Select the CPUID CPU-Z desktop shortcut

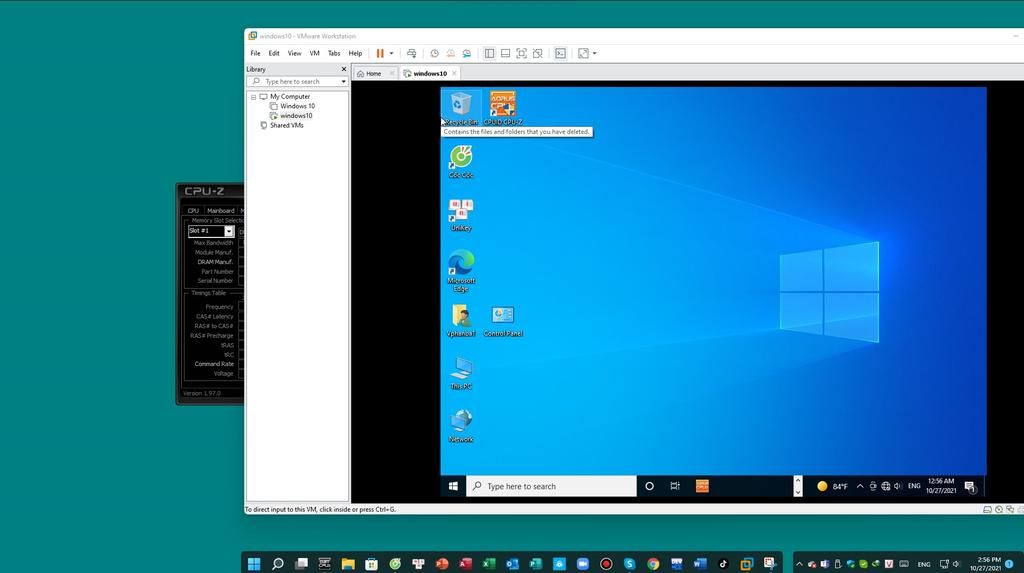(x=503, y=108)
